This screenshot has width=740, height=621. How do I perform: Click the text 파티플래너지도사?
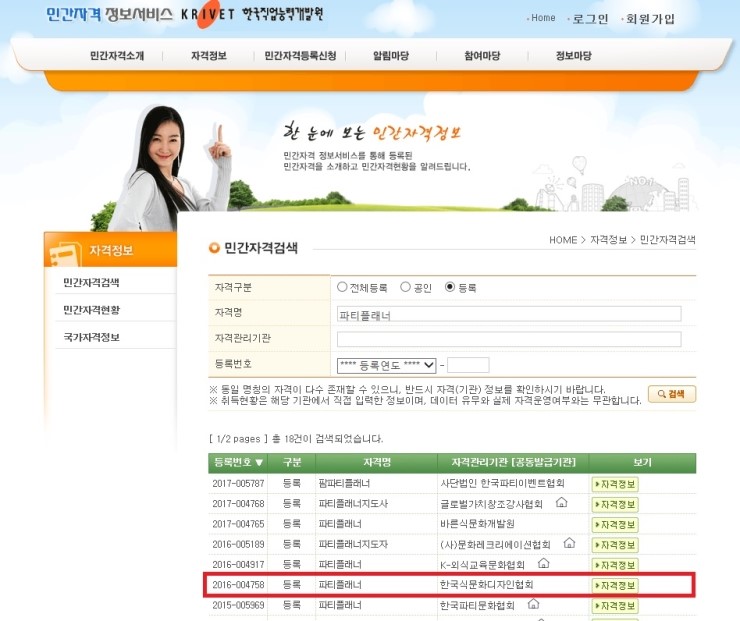pos(353,504)
